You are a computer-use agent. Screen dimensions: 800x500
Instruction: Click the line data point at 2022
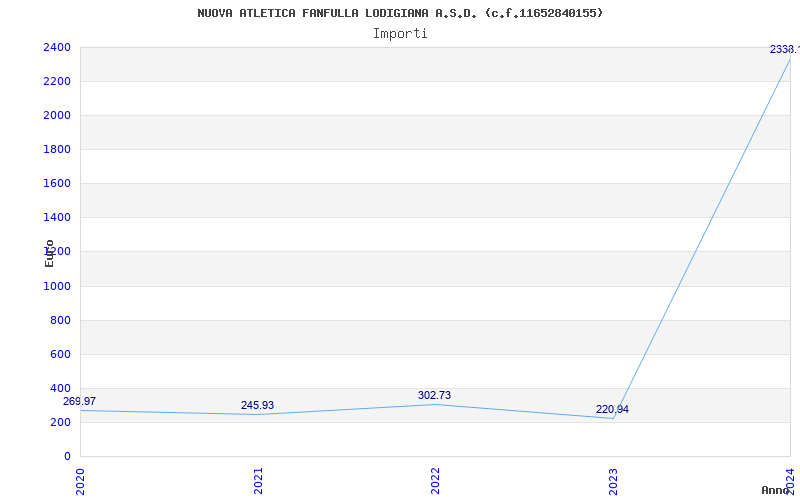pos(435,405)
